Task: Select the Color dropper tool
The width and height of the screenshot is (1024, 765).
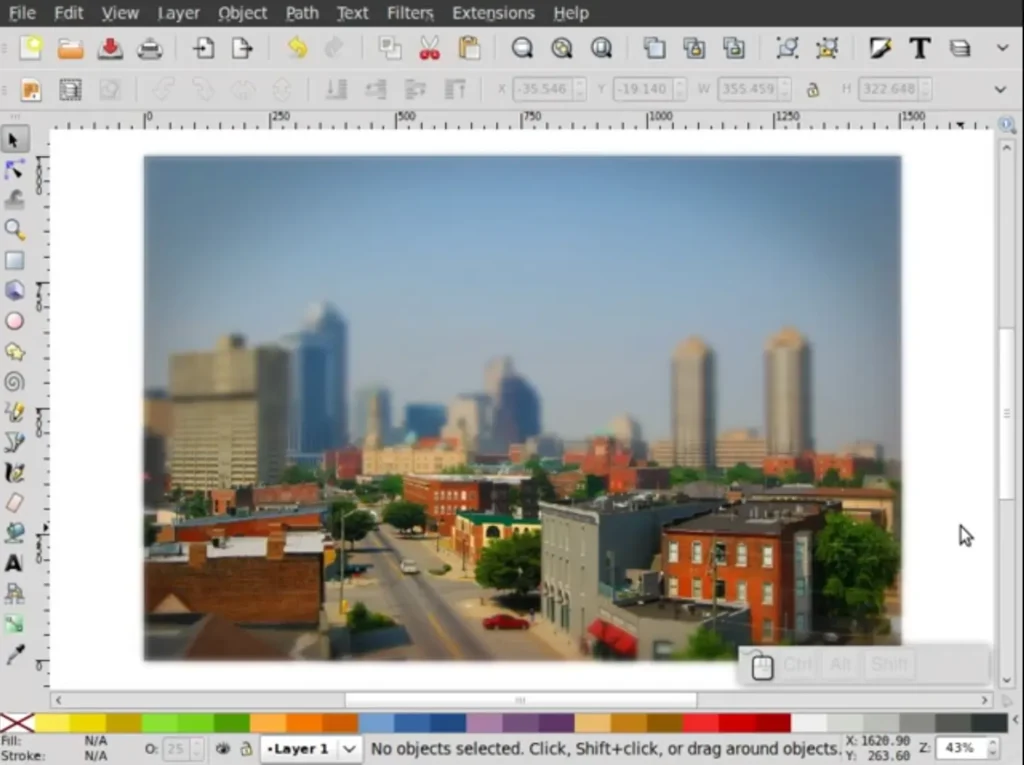Action: [14, 655]
